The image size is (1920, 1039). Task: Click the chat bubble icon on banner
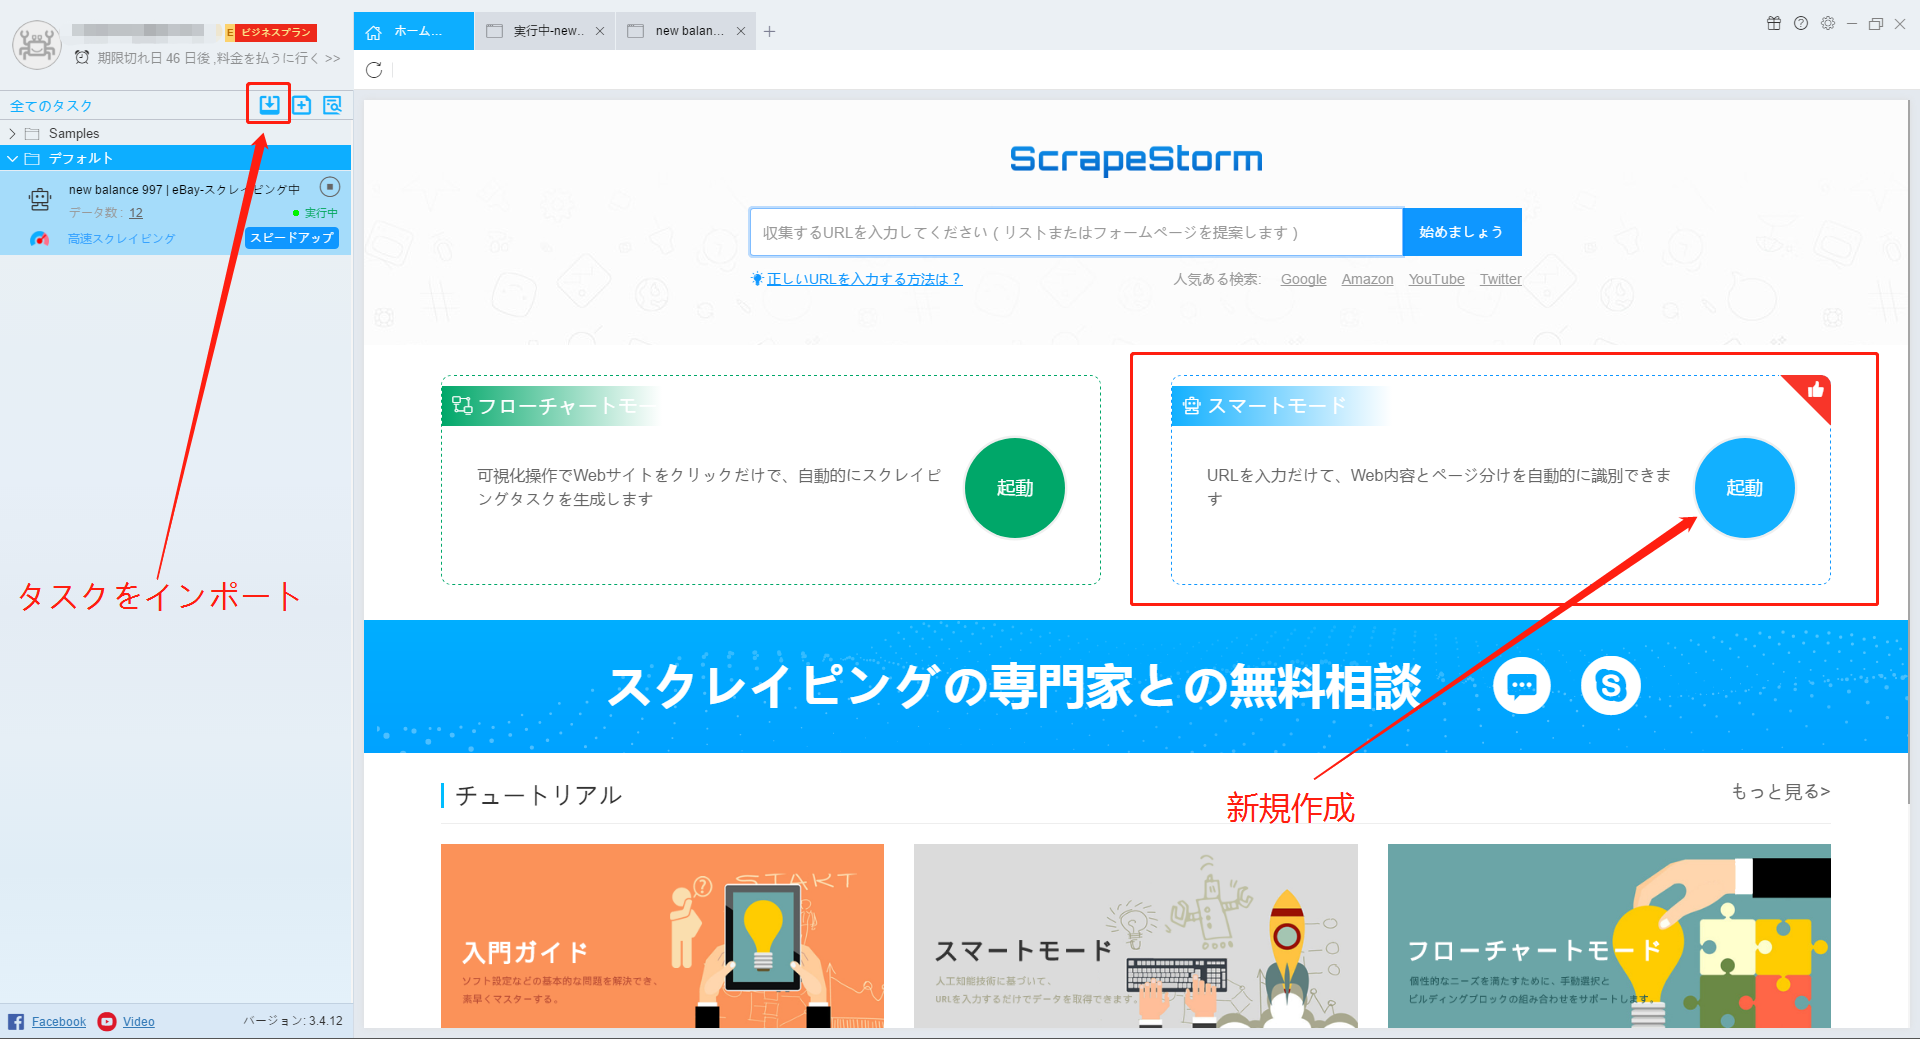pos(1521,686)
